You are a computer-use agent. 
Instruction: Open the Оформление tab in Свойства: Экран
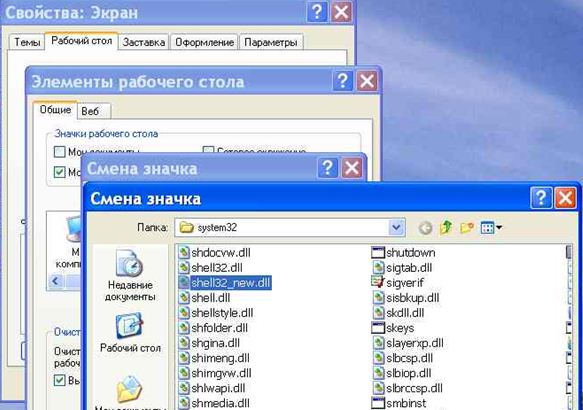[204, 42]
